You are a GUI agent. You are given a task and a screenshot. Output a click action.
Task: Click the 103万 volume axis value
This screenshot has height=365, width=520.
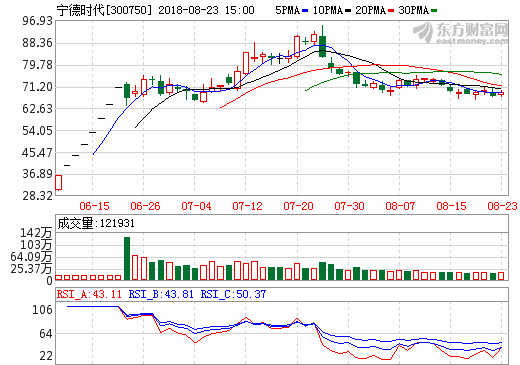[36, 245]
